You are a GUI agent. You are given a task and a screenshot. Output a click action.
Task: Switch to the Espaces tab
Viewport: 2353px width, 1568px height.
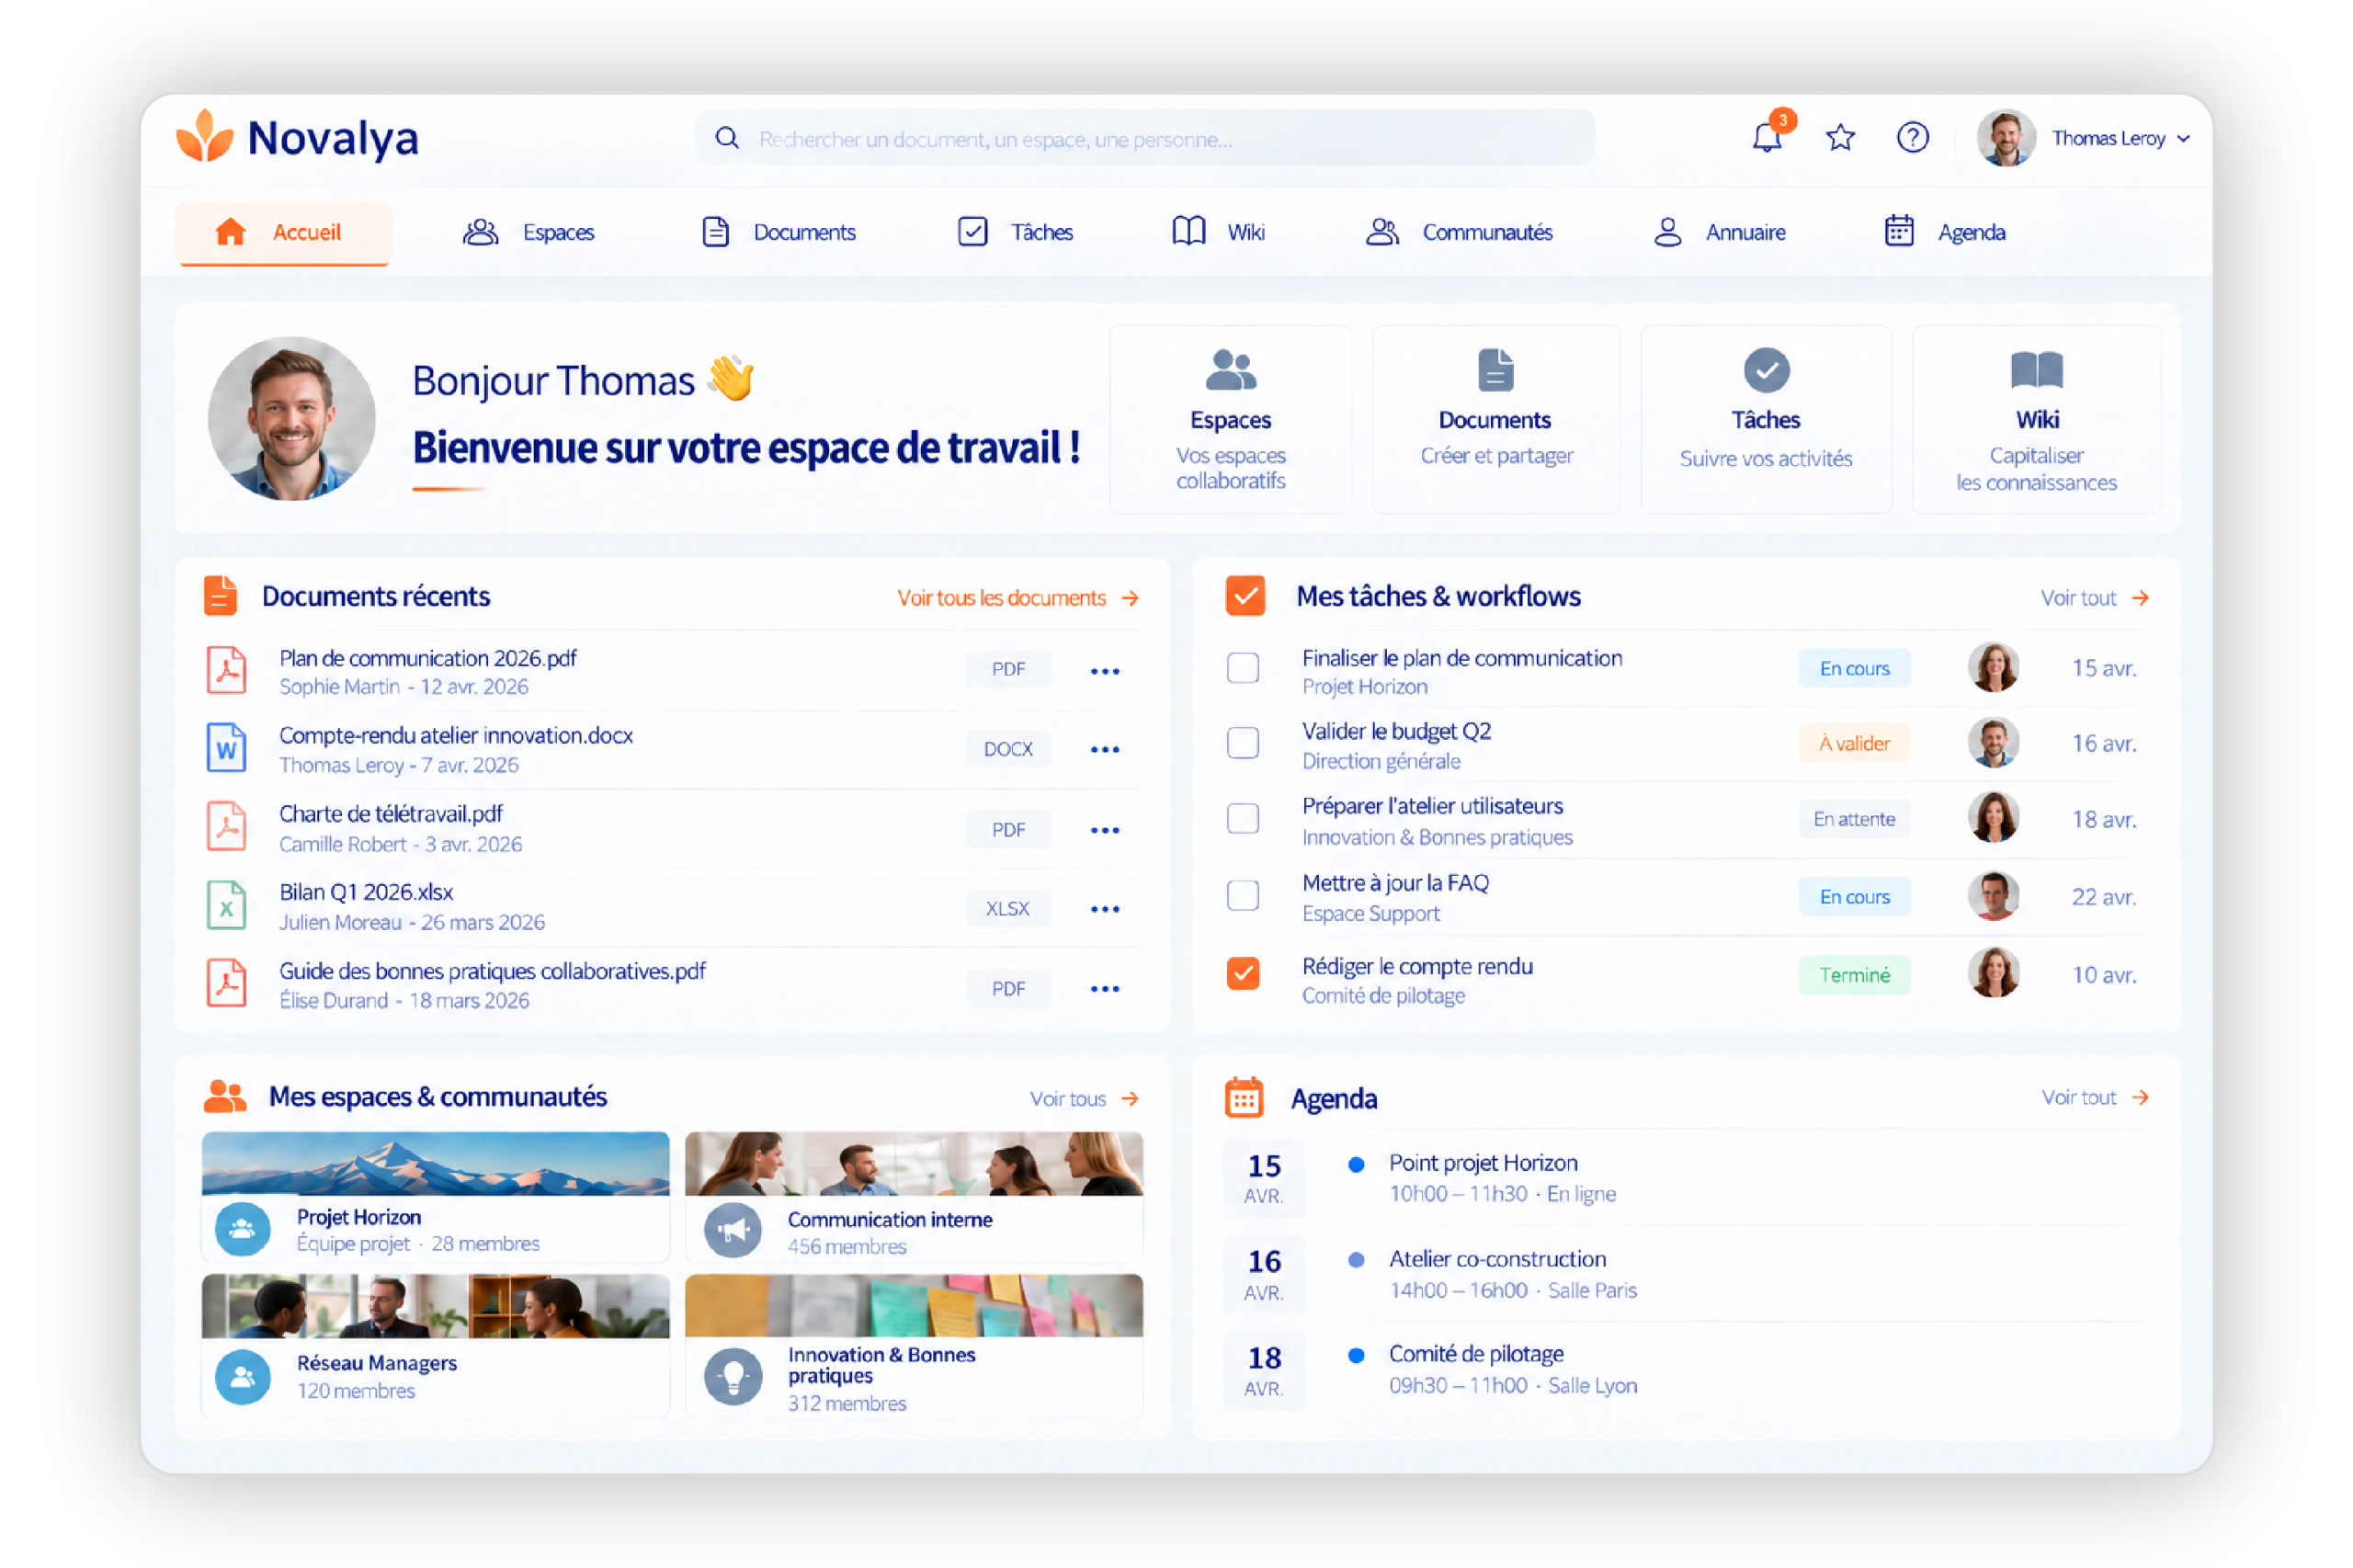point(528,233)
